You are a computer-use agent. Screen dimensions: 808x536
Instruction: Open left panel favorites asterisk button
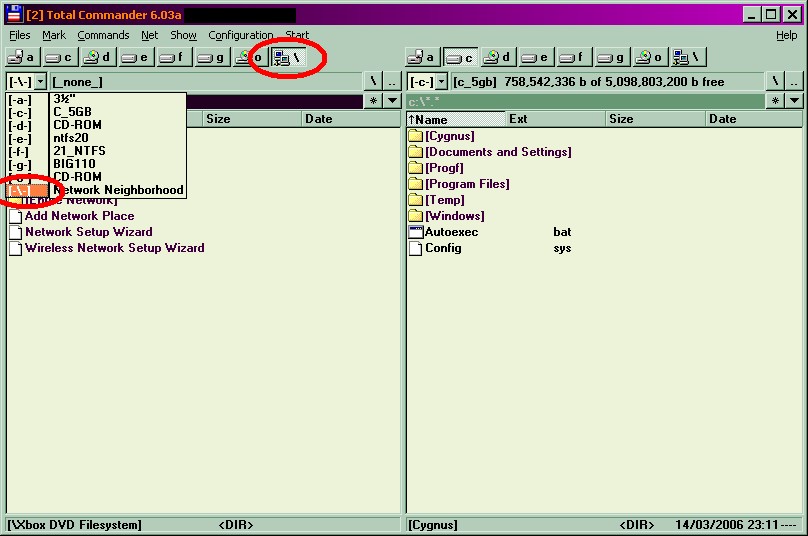pos(373,100)
